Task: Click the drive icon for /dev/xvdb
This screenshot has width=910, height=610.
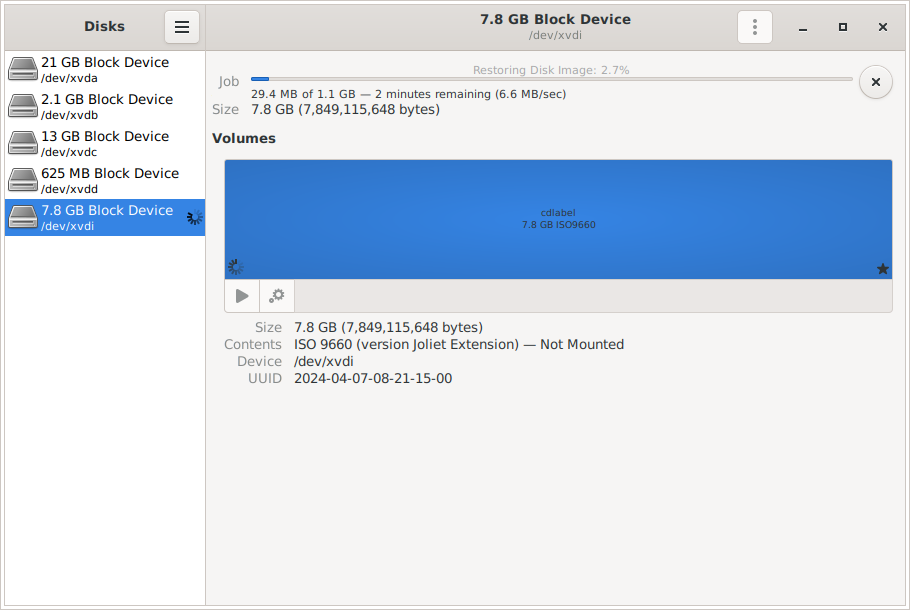Action: click(23, 106)
